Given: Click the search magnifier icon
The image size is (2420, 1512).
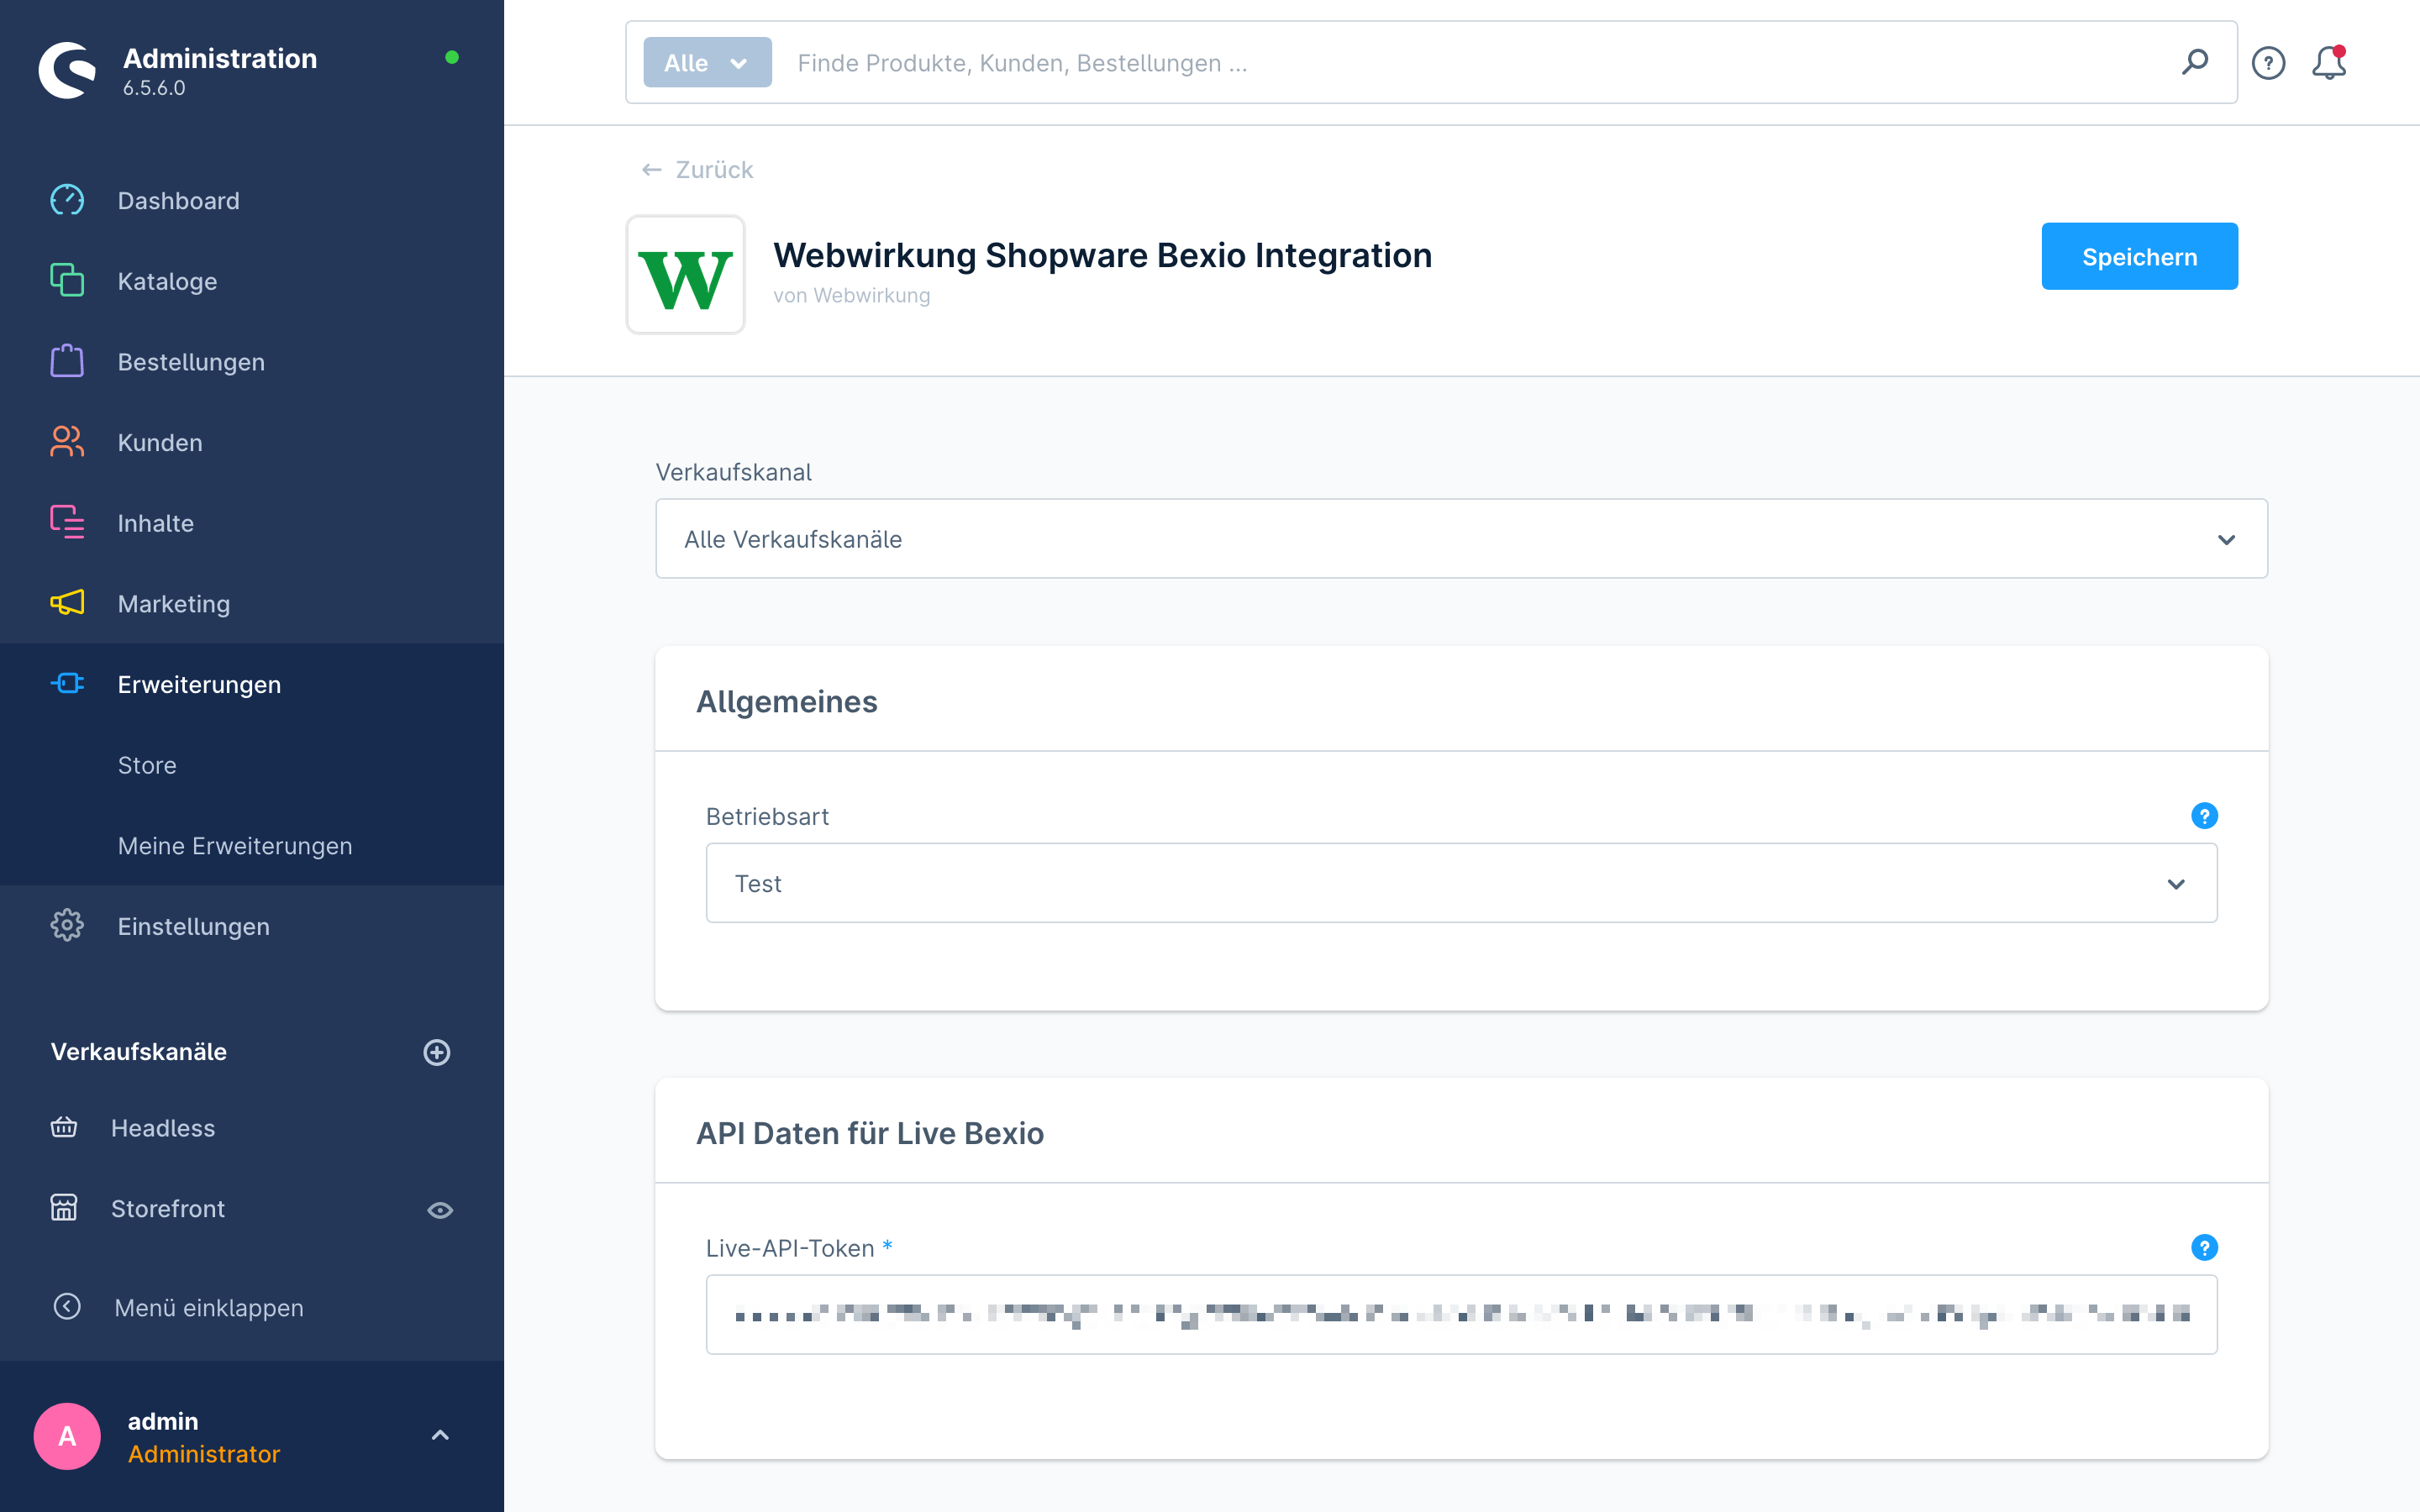Looking at the screenshot, I should tap(2195, 62).
